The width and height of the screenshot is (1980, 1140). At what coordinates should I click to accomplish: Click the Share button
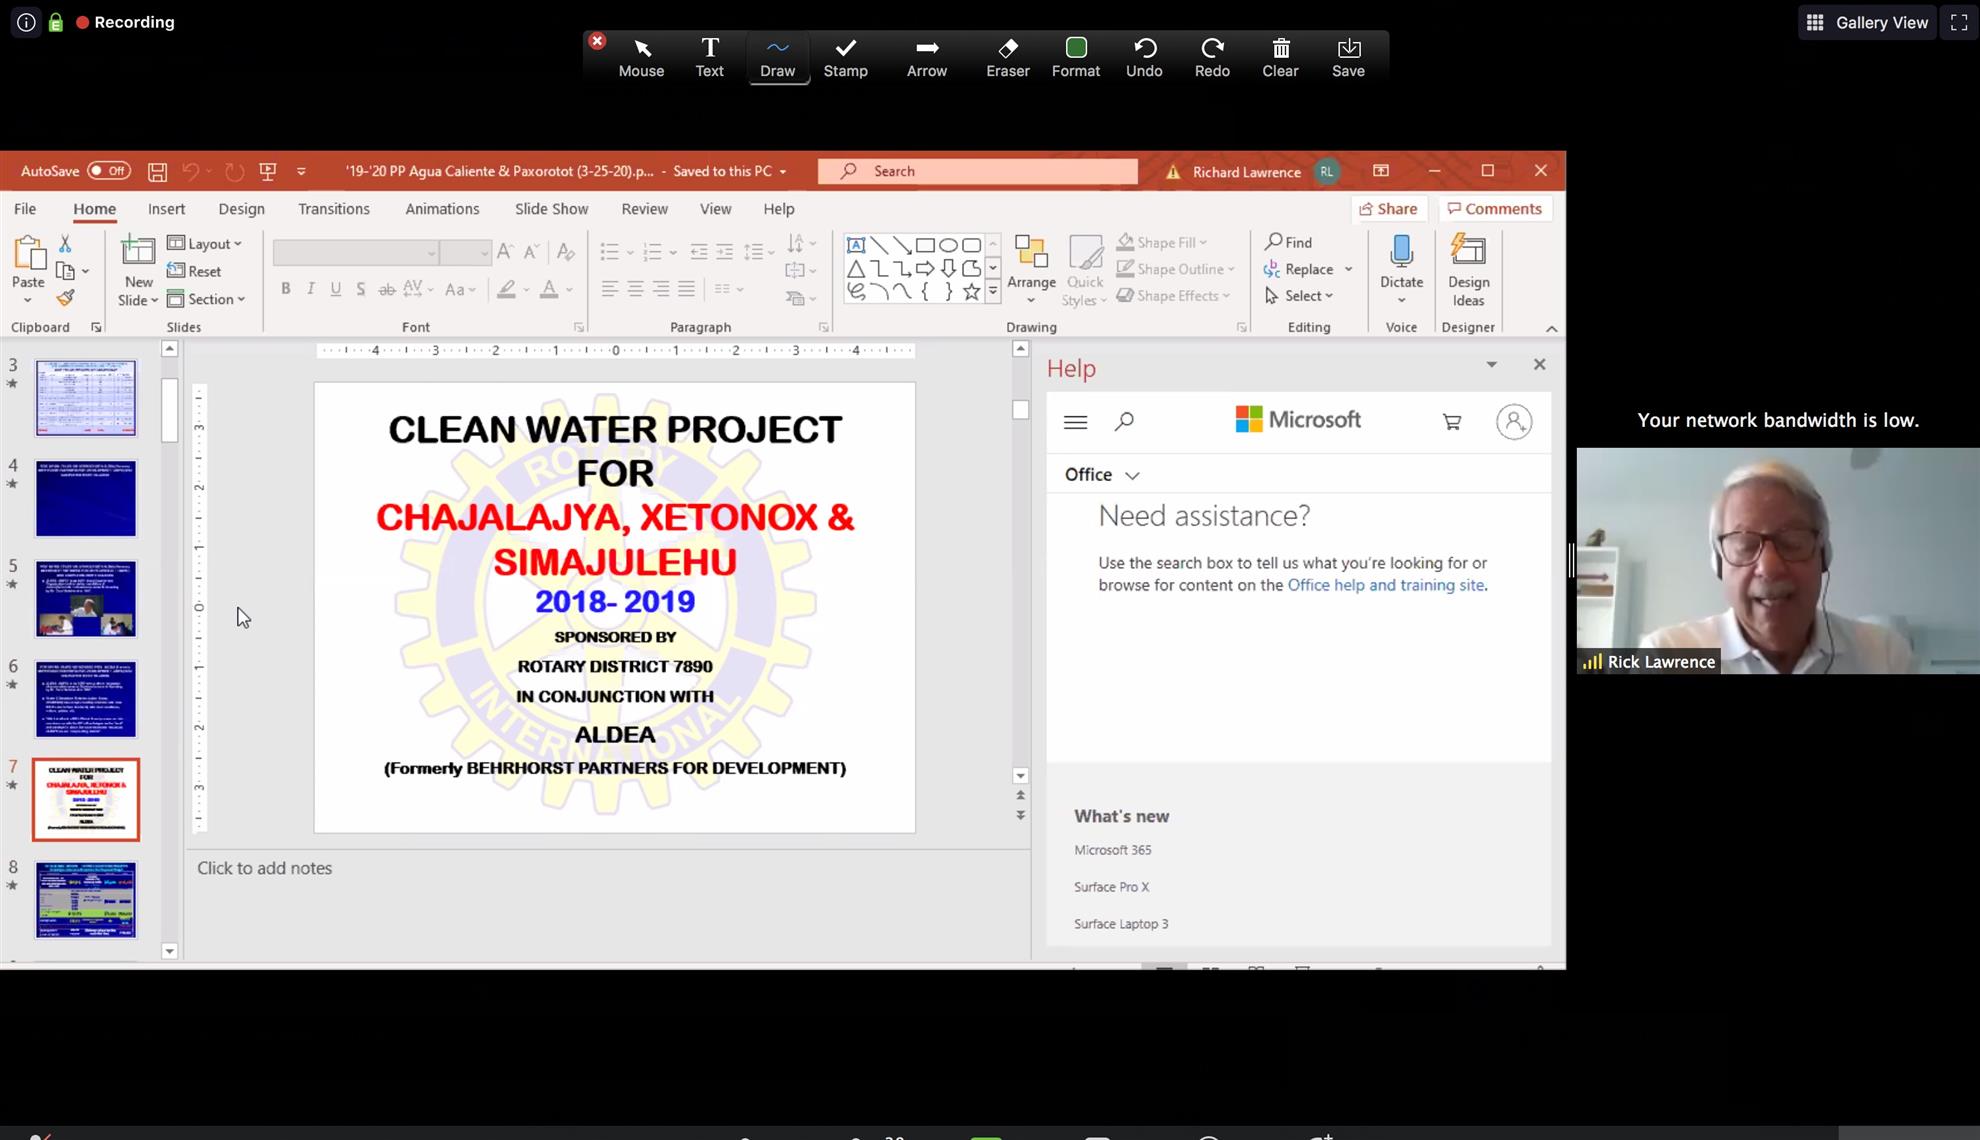click(1387, 209)
